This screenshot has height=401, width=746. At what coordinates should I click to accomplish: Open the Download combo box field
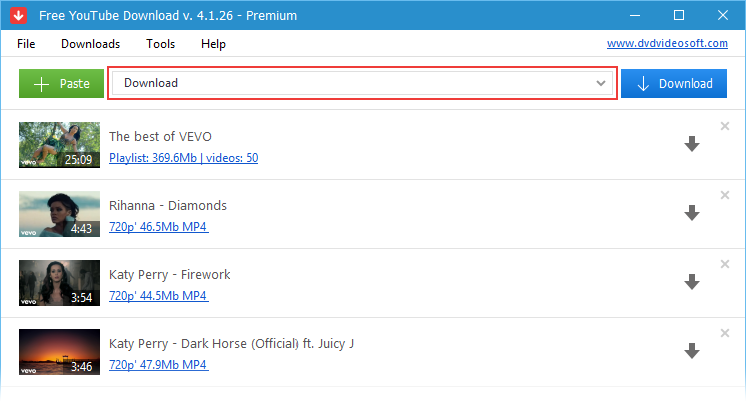[x=362, y=83]
